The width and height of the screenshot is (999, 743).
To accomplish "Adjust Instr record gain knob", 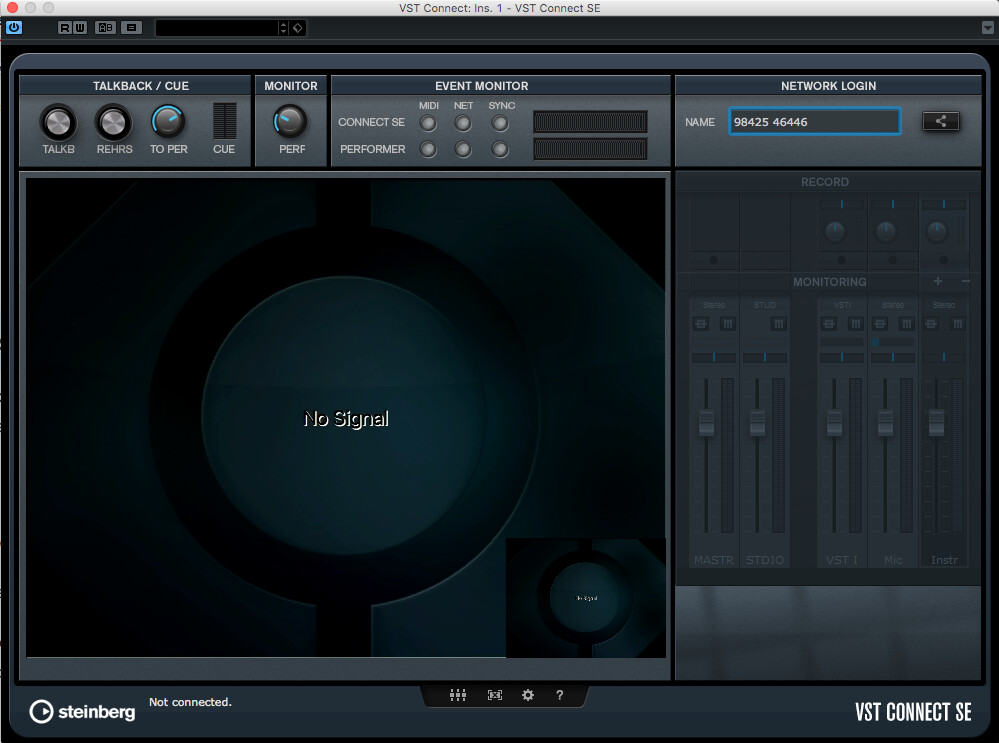I will point(936,231).
